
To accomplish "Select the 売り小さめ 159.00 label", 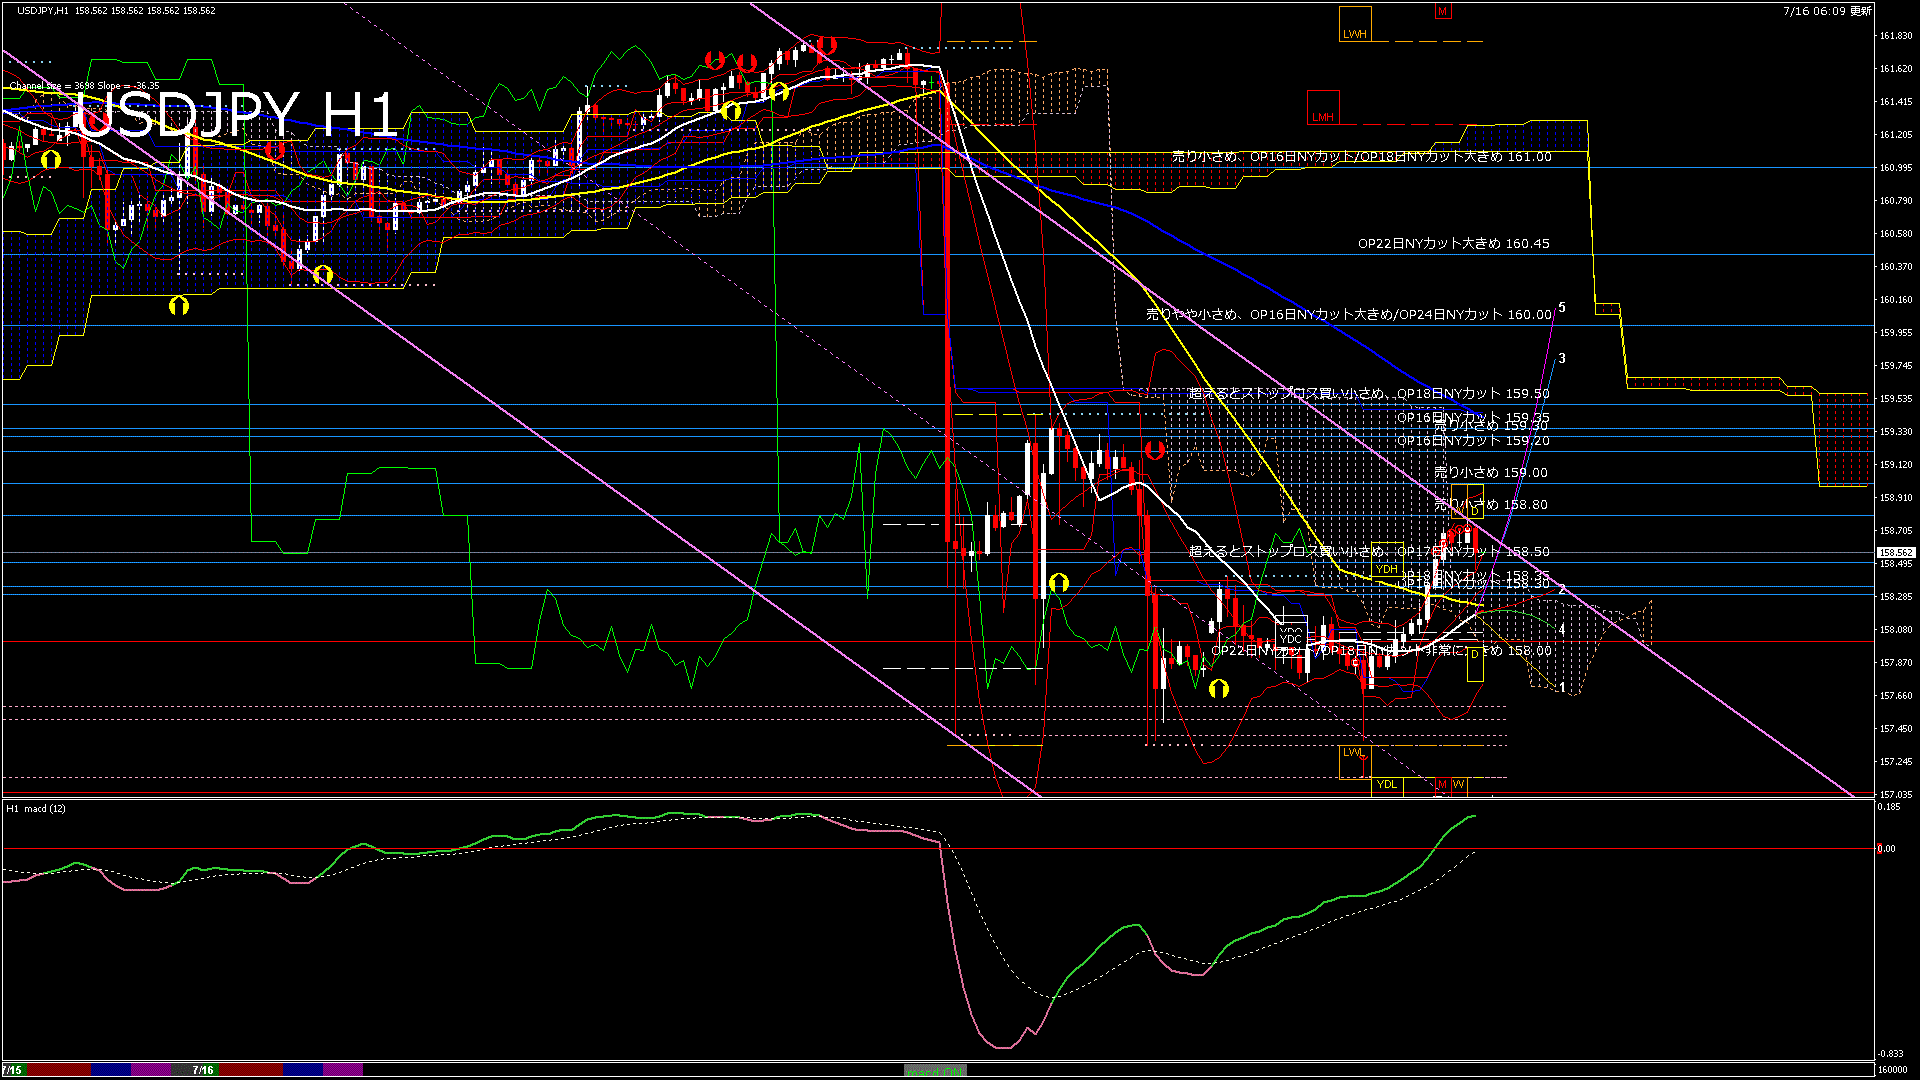I will (1491, 472).
